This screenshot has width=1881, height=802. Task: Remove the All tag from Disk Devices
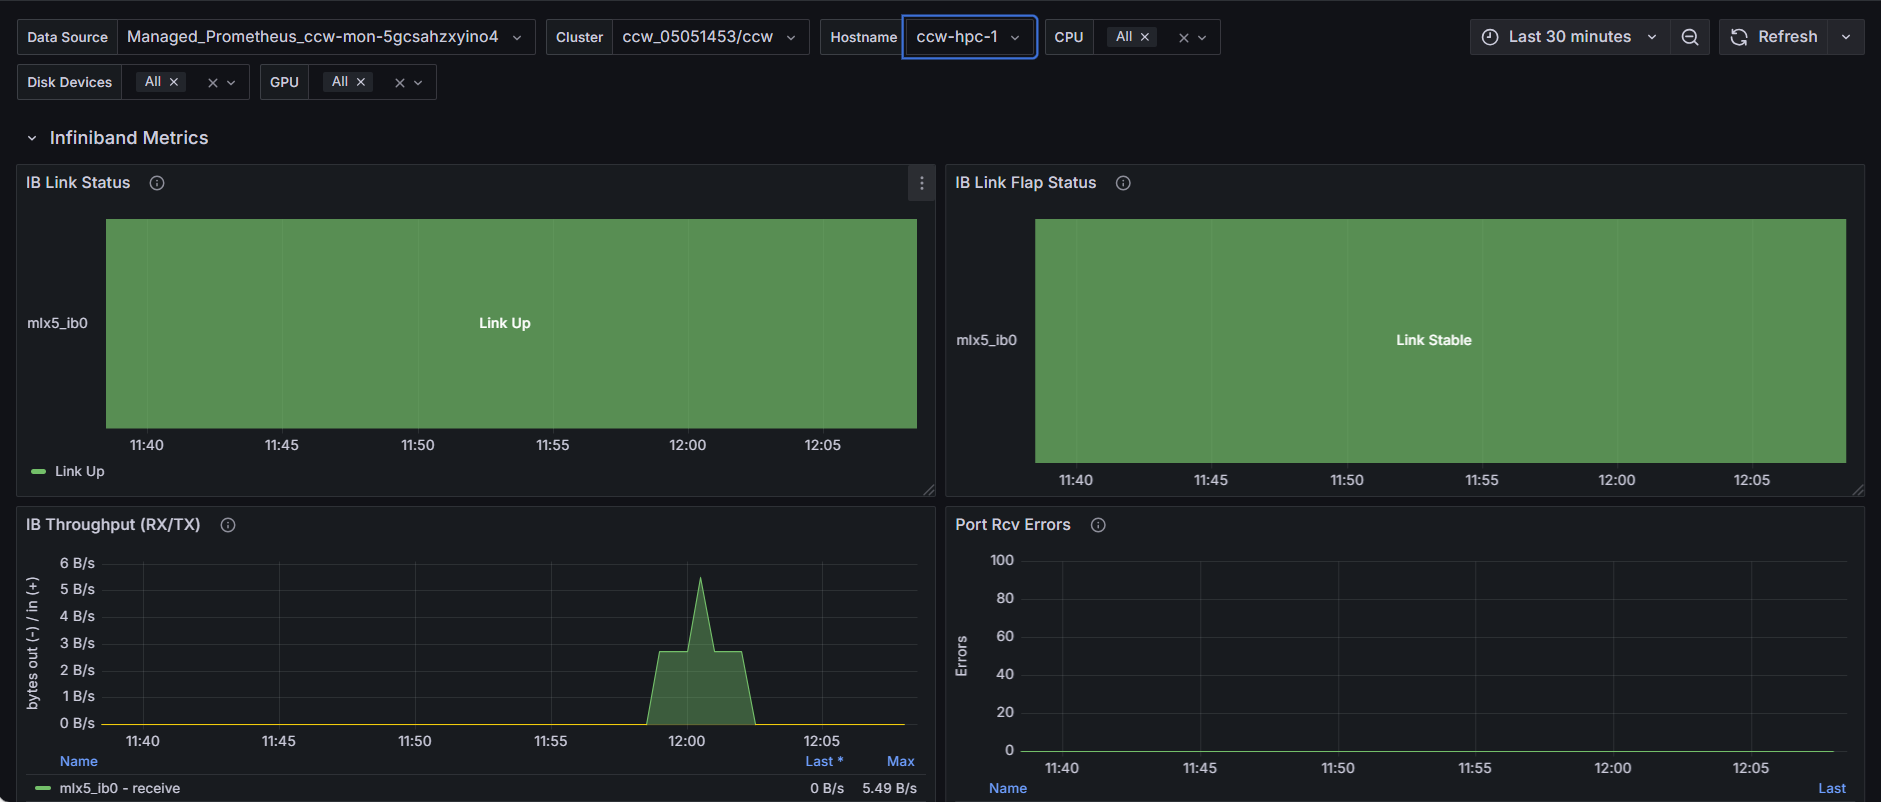(174, 82)
